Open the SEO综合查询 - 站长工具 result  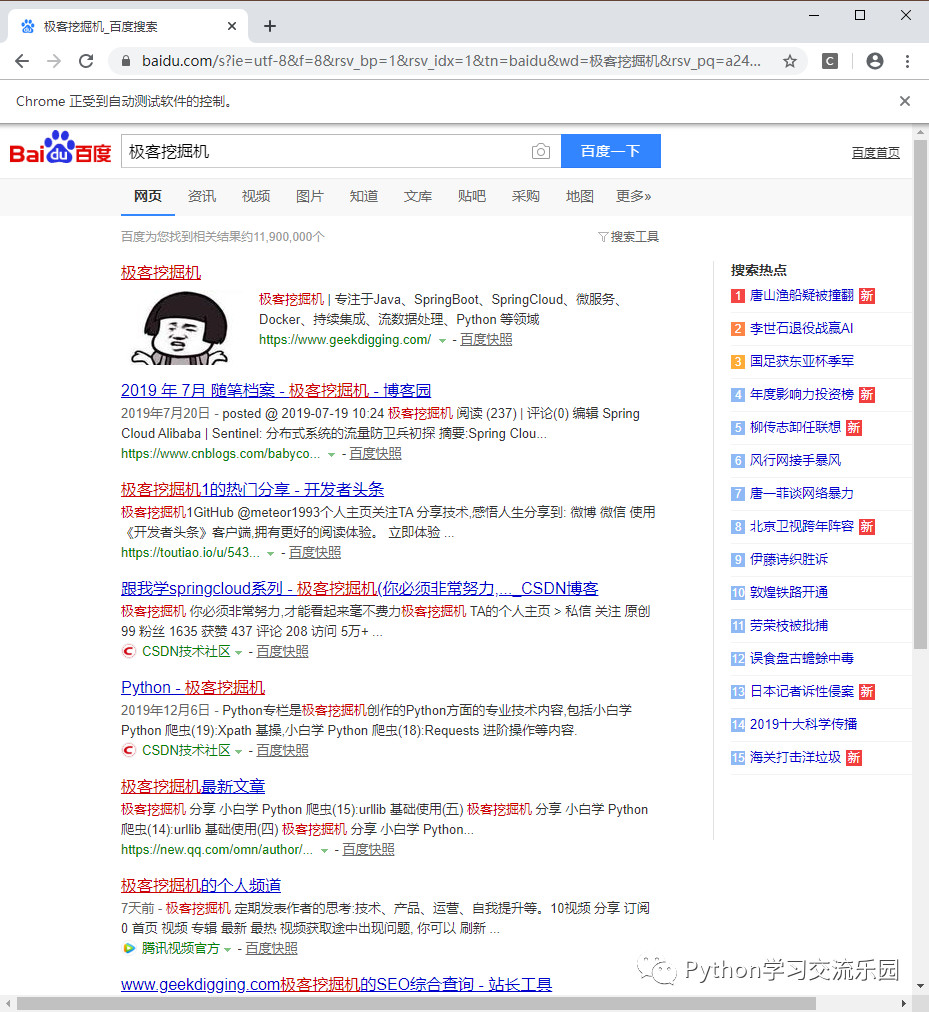coord(336,984)
